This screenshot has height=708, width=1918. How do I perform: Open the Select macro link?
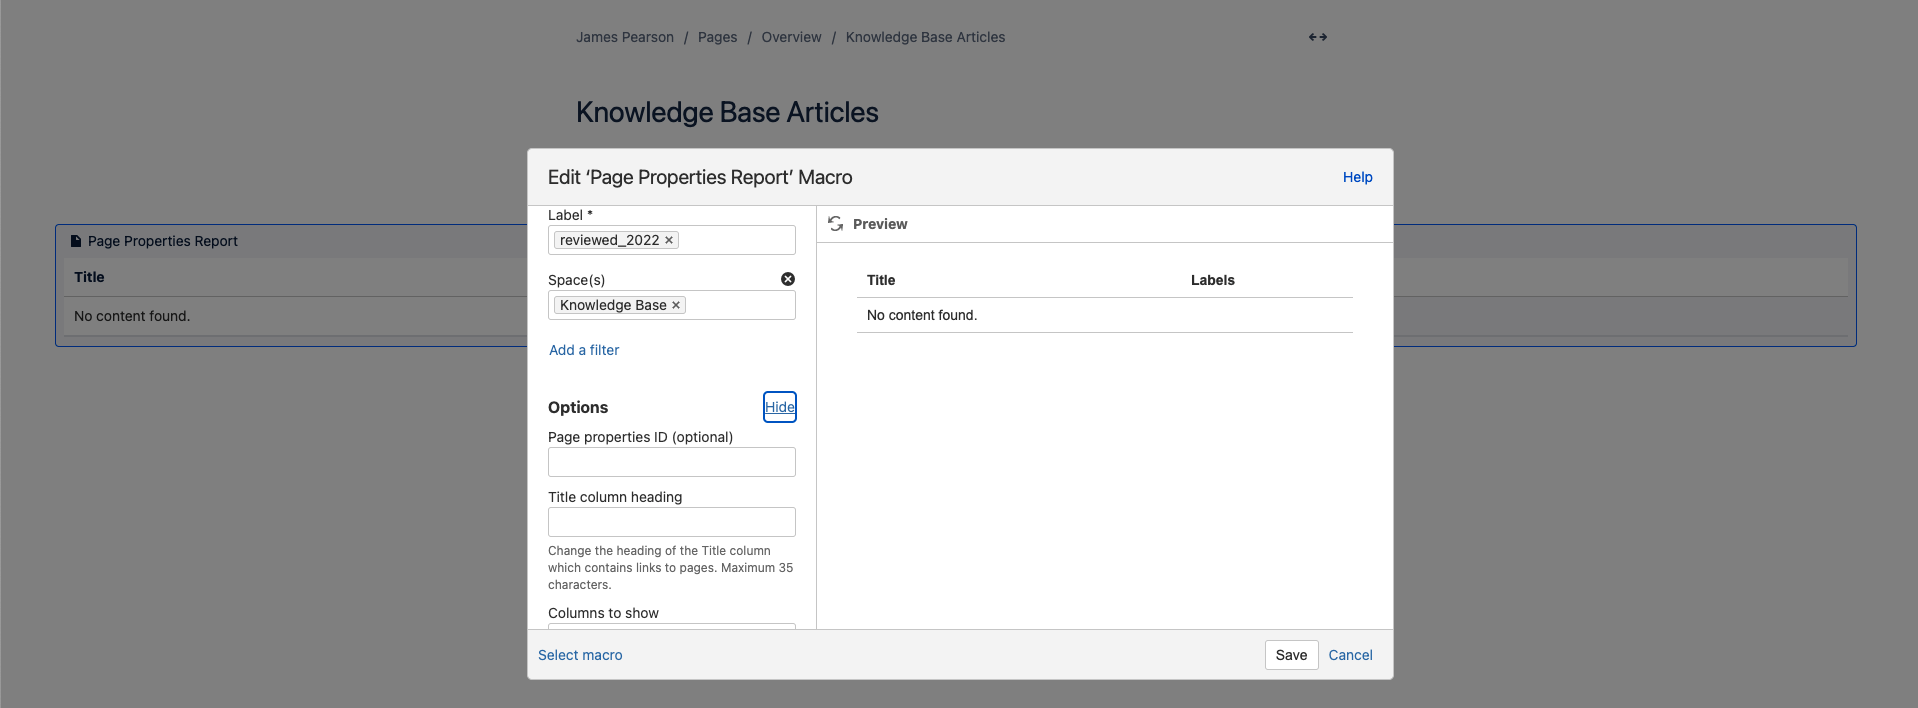580,655
